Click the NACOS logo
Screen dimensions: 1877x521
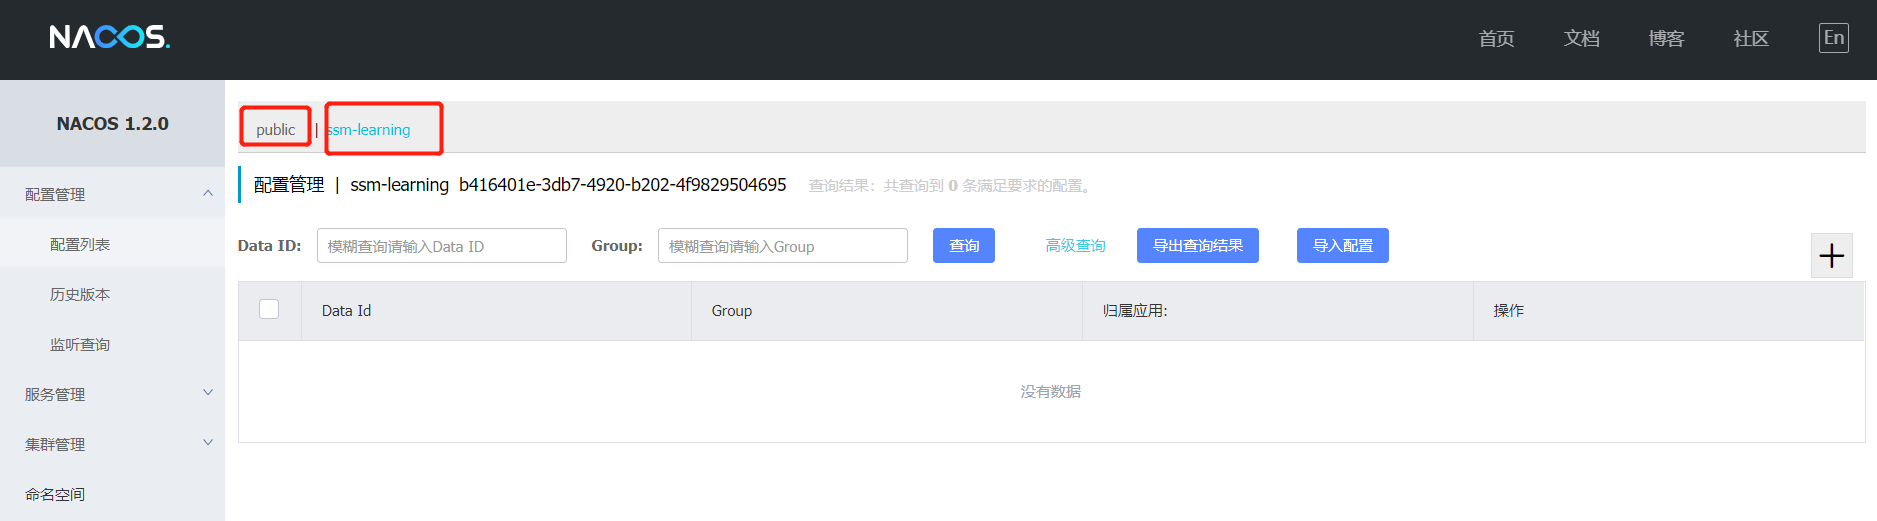coord(110,38)
